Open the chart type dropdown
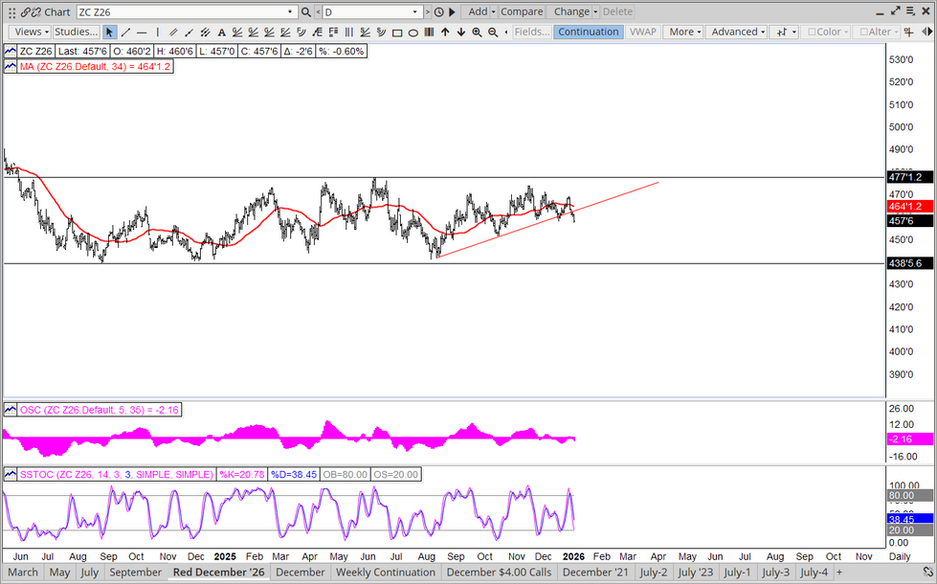This screenshot has width=937, height=584. pos(786,32)
